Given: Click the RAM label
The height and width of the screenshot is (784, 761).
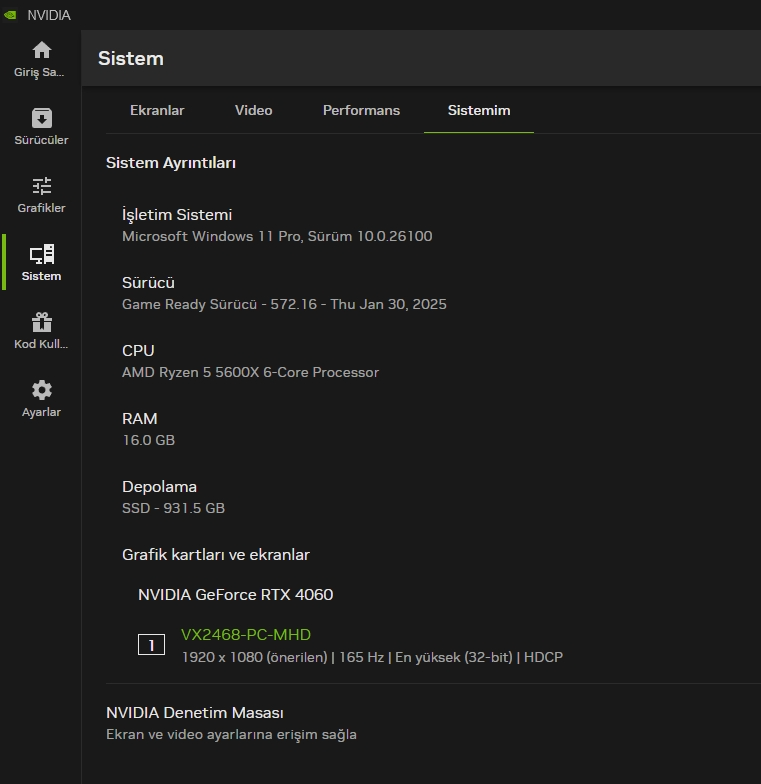Looking at the screenshot, I should pyautogui.click(x=140, y=418).
